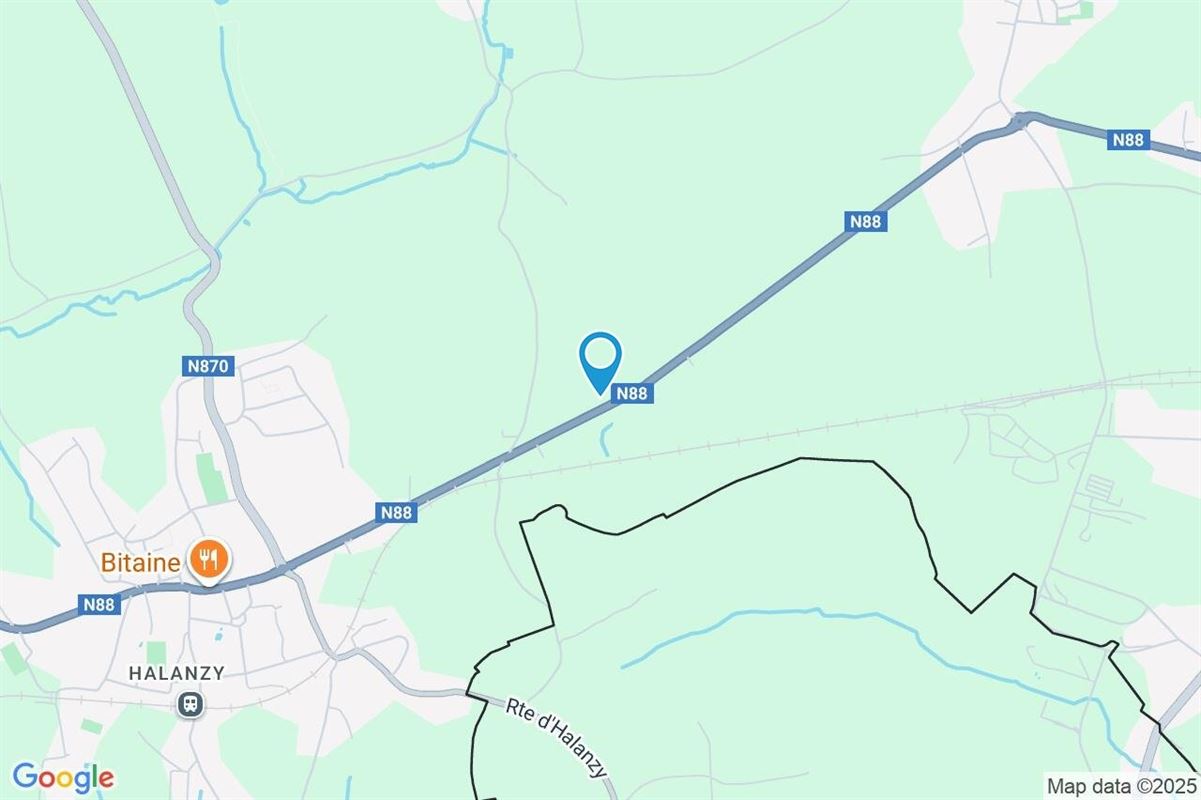Image resolution: width=1201 pixels, height=800 pixels.
Task: Click the HALANZY town label
Action: (x=177, y=674)
